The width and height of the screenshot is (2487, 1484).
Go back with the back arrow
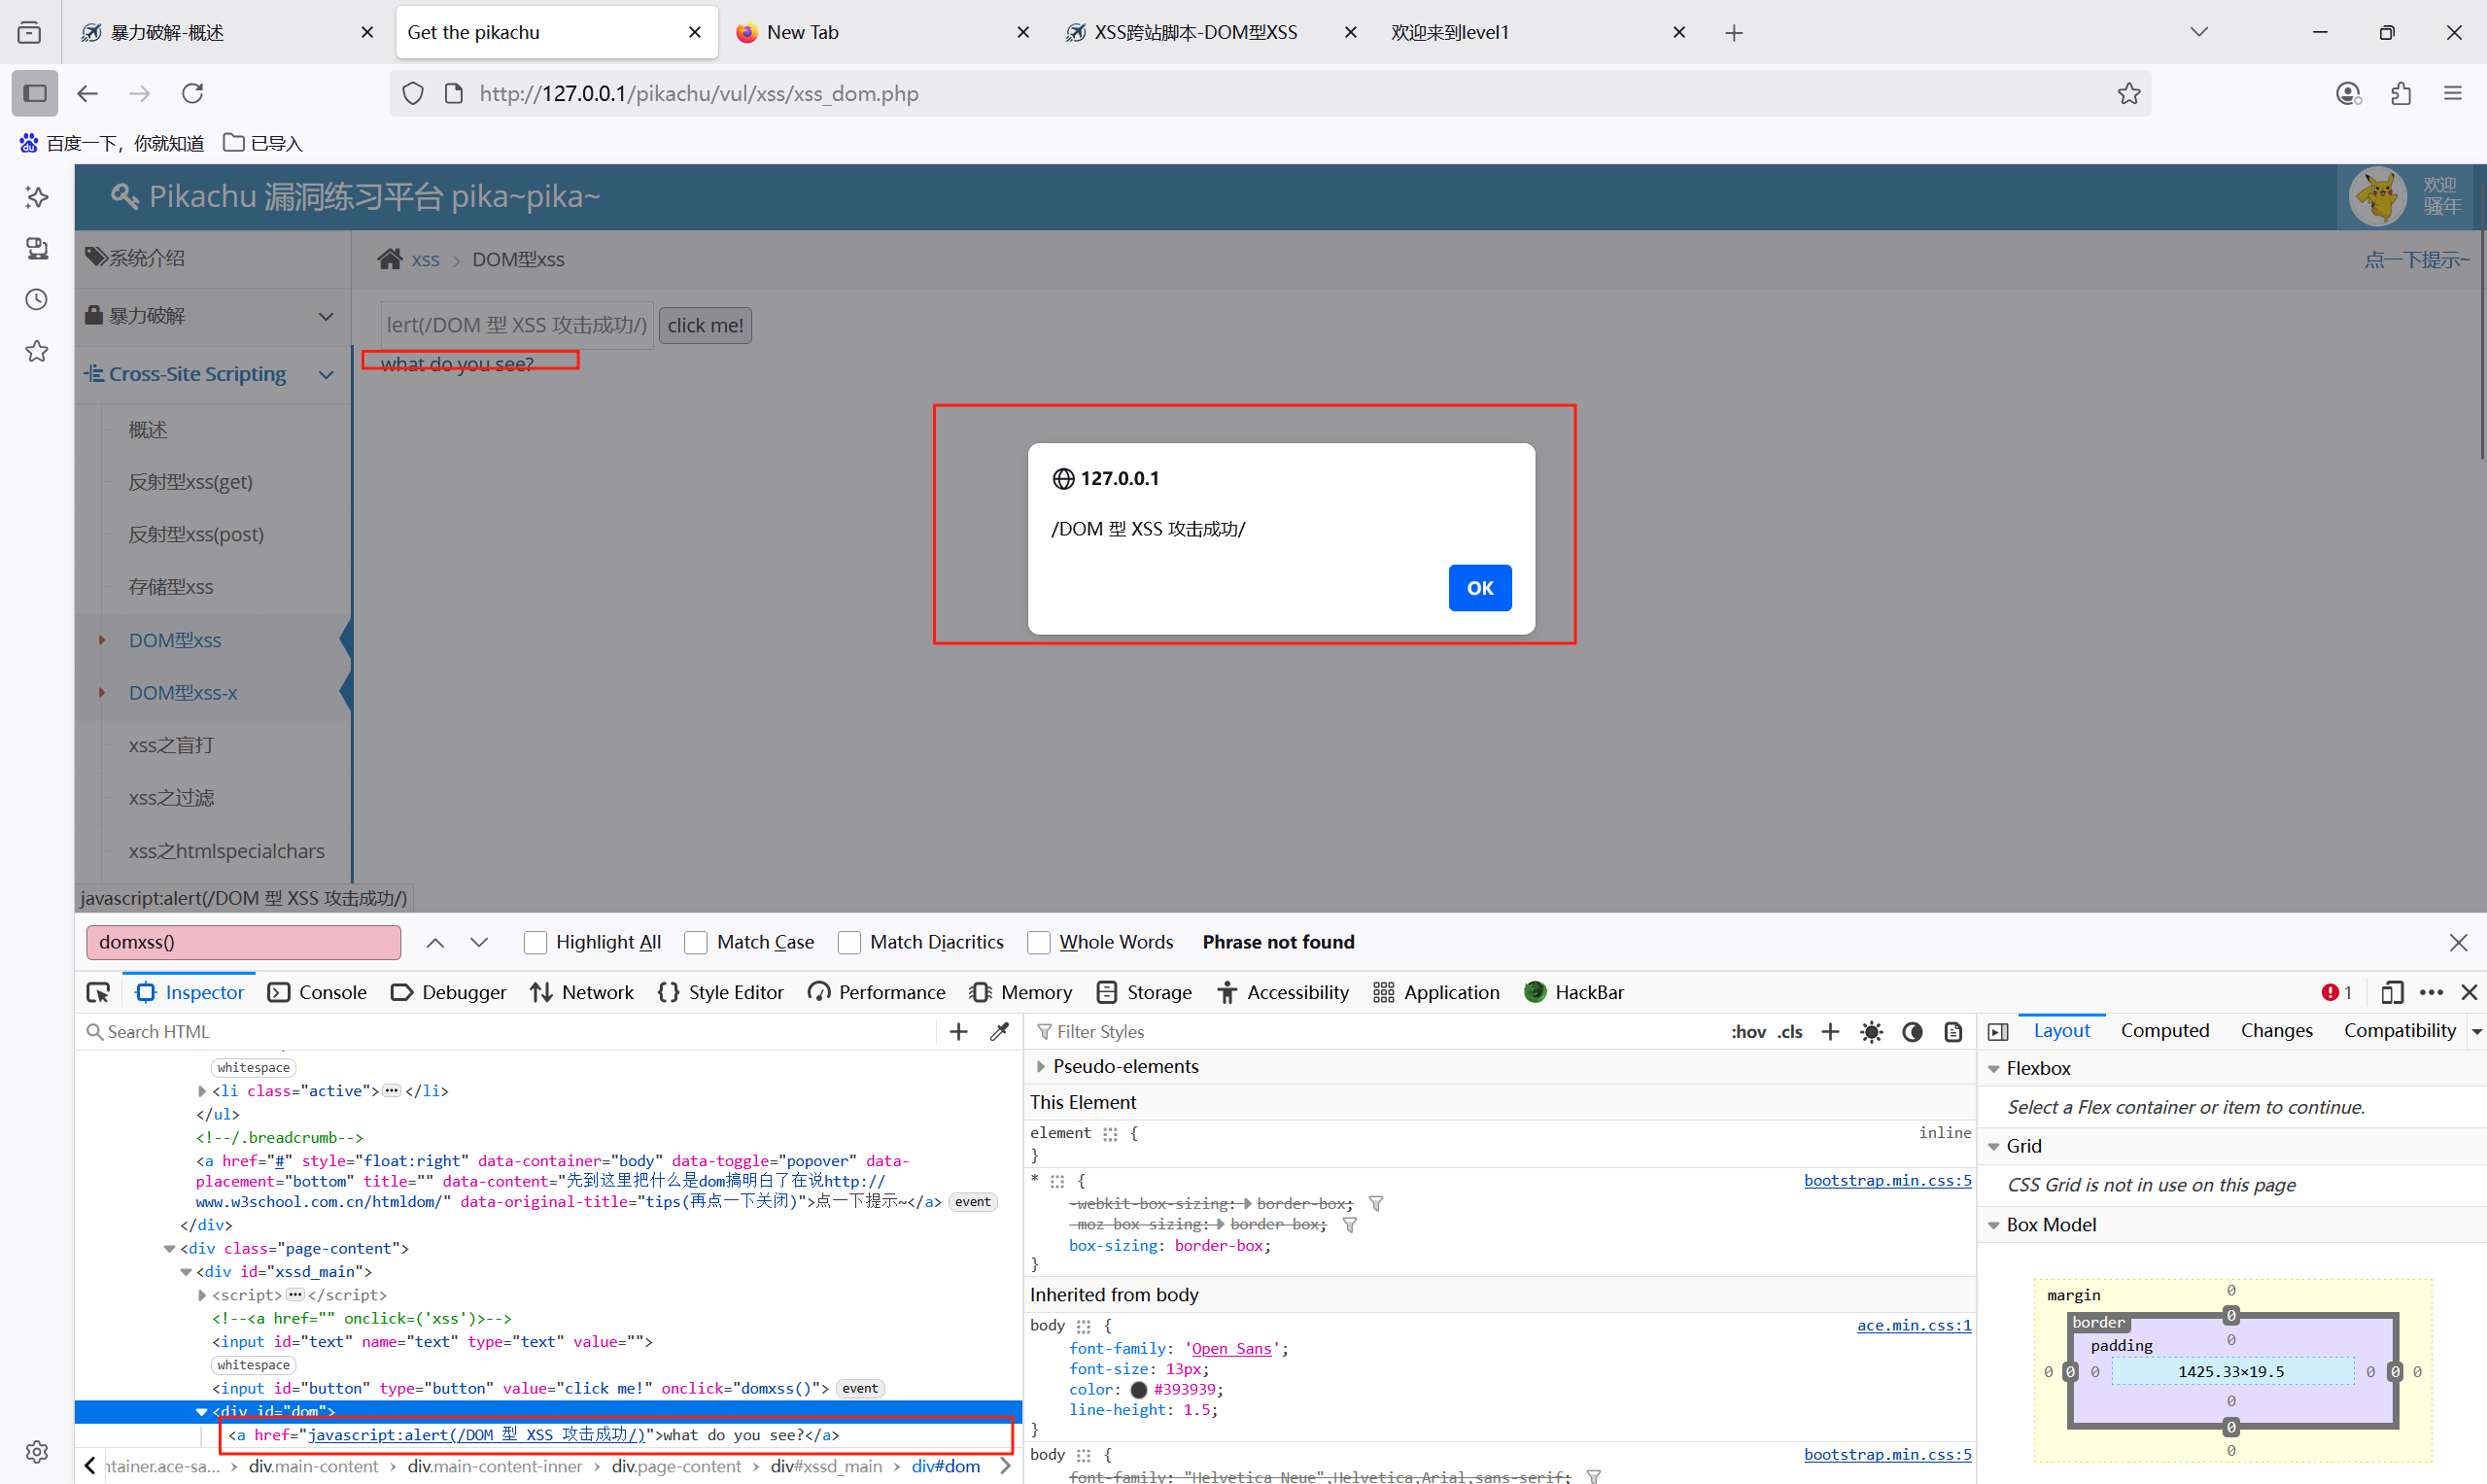88,93
